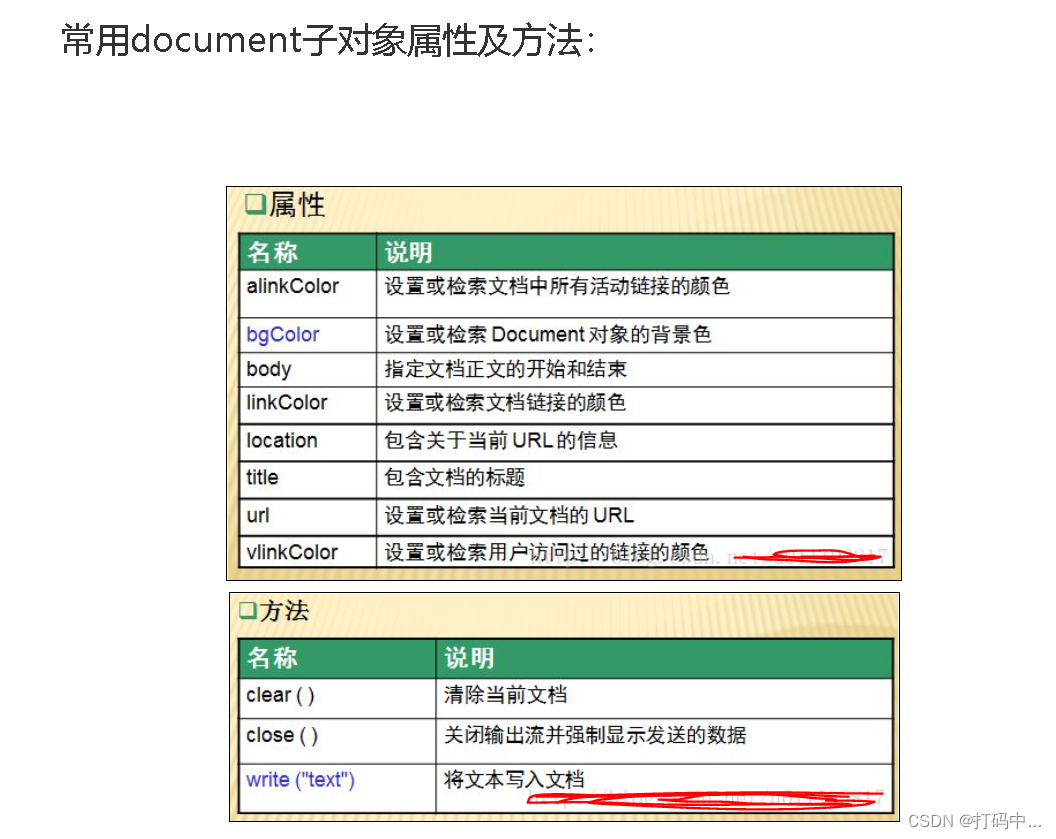Click the 名称 column header in attributes table
The image size is (1056, 839).
[x=270, y=252]
